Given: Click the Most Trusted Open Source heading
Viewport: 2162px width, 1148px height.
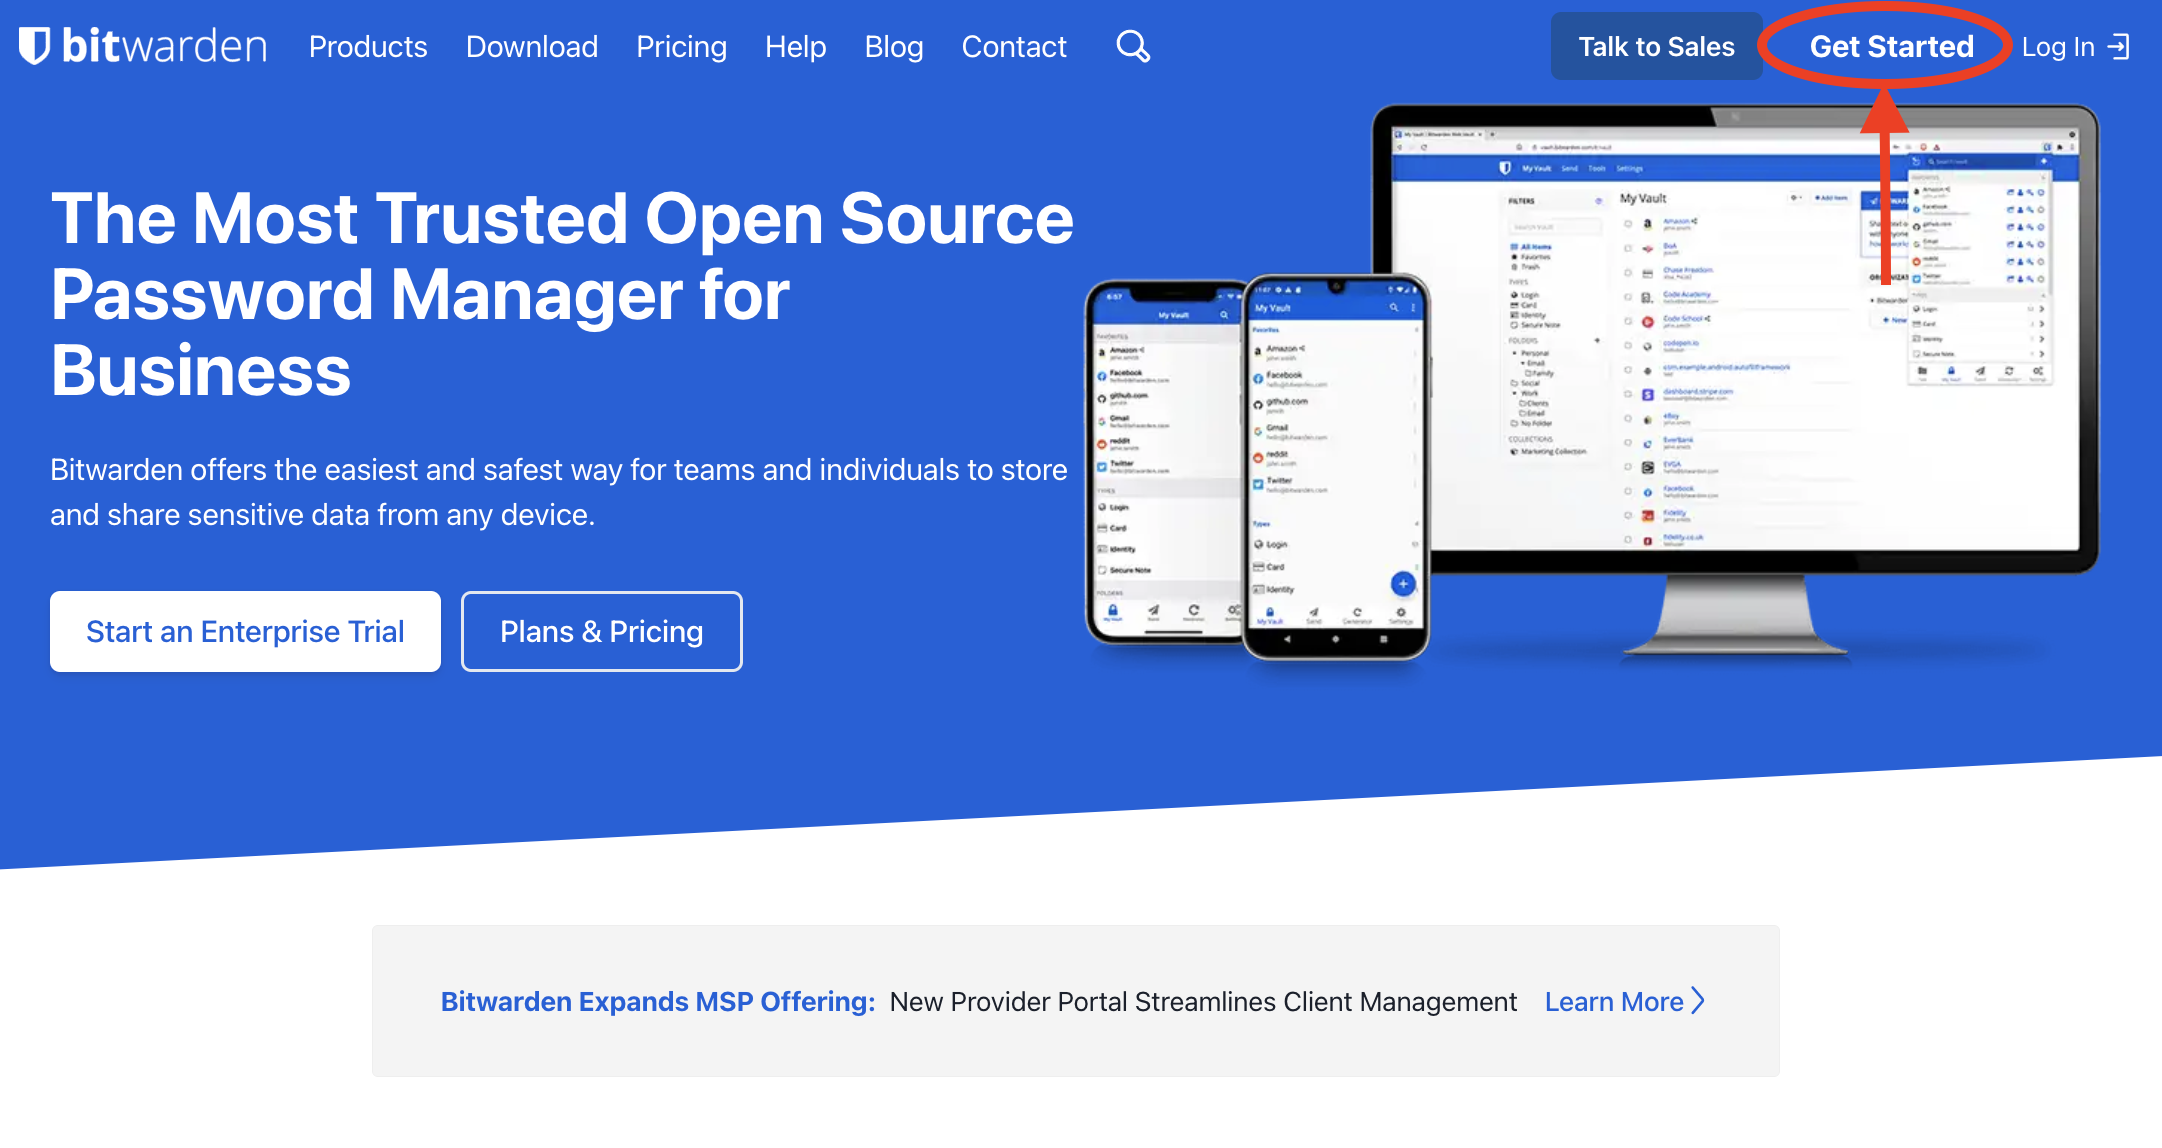Looking at the screenshot, I should [x=562, y=294].
